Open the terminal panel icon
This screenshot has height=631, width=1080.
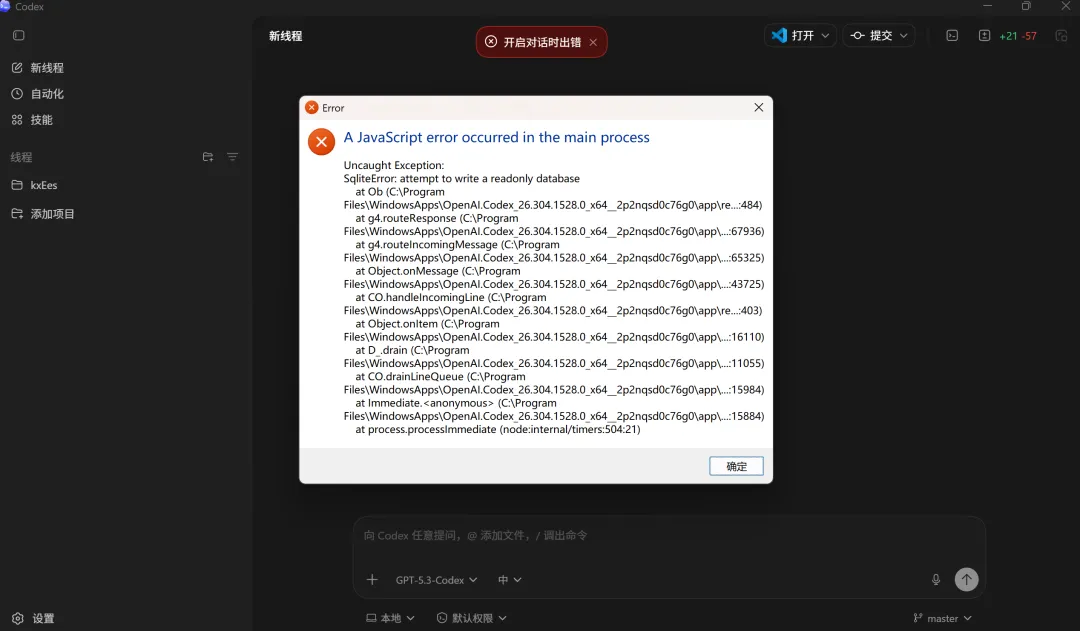(x=952, y=35)
